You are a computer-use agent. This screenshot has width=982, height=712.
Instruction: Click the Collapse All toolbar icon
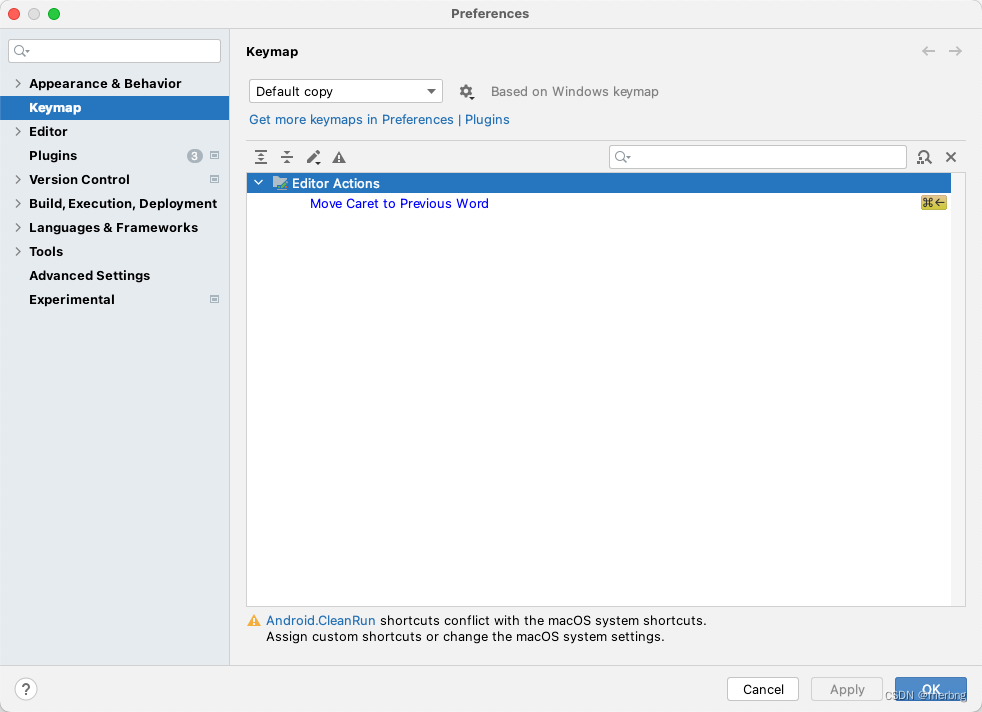coord(287,157)
